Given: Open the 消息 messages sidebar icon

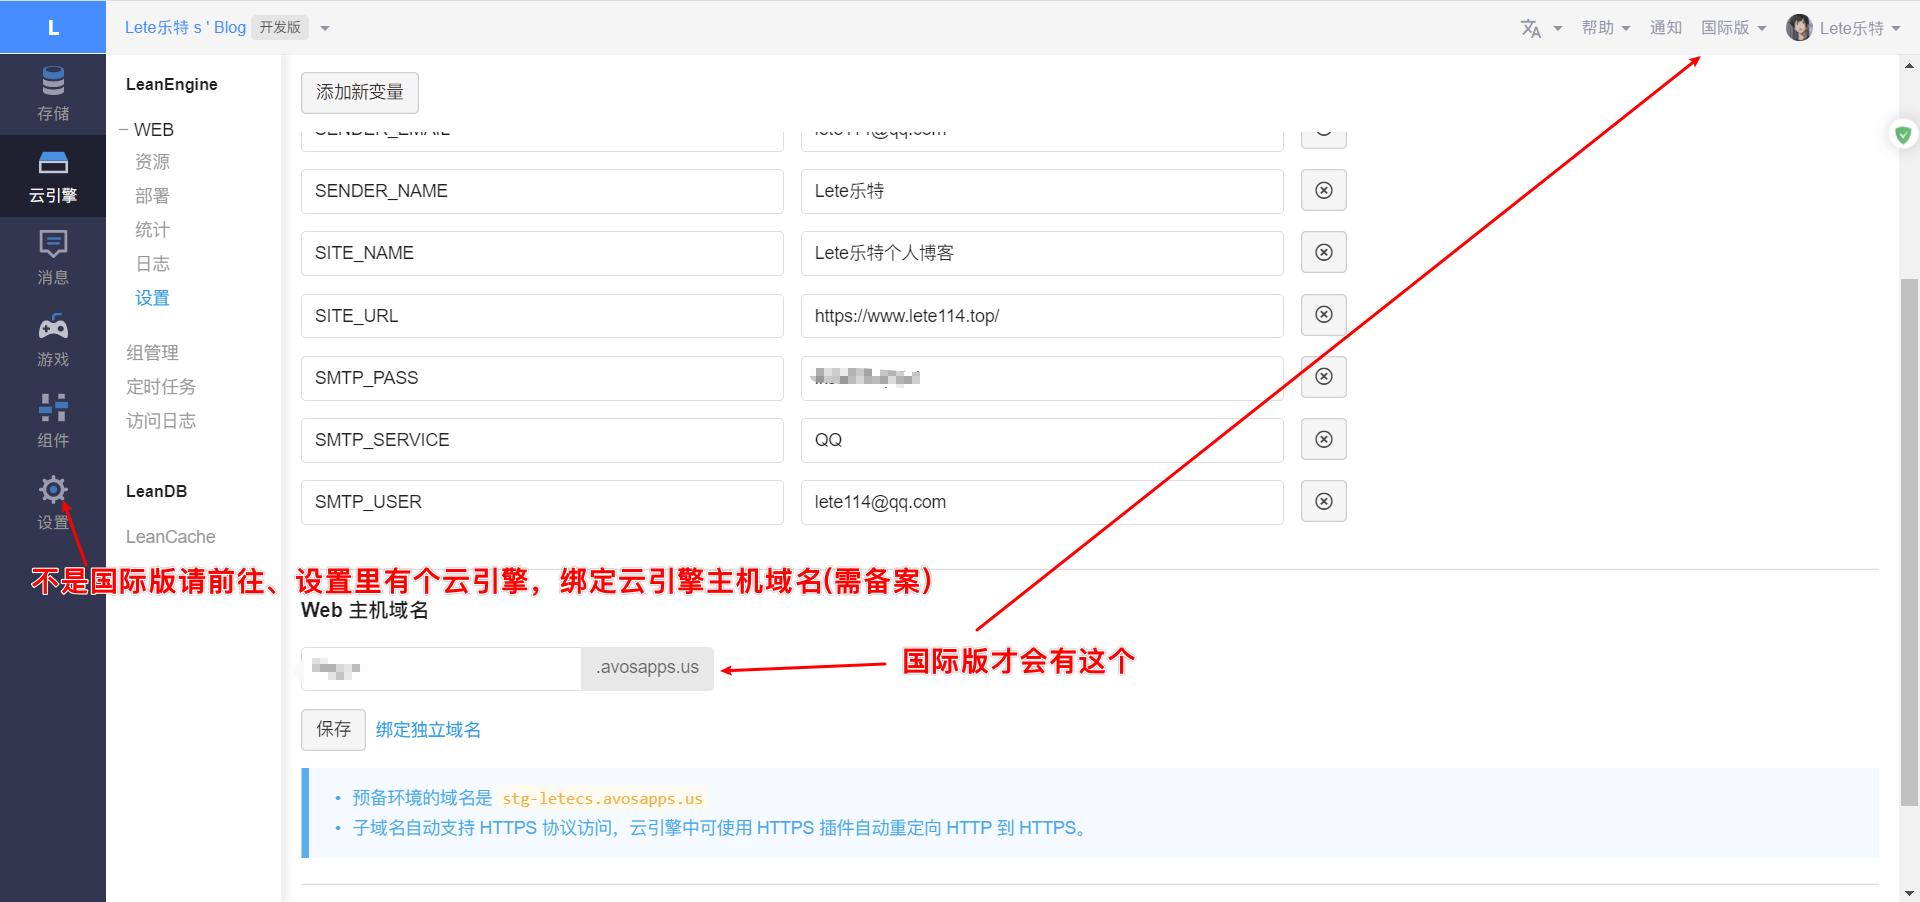Looking at the screenshot, I should point(53,257).
